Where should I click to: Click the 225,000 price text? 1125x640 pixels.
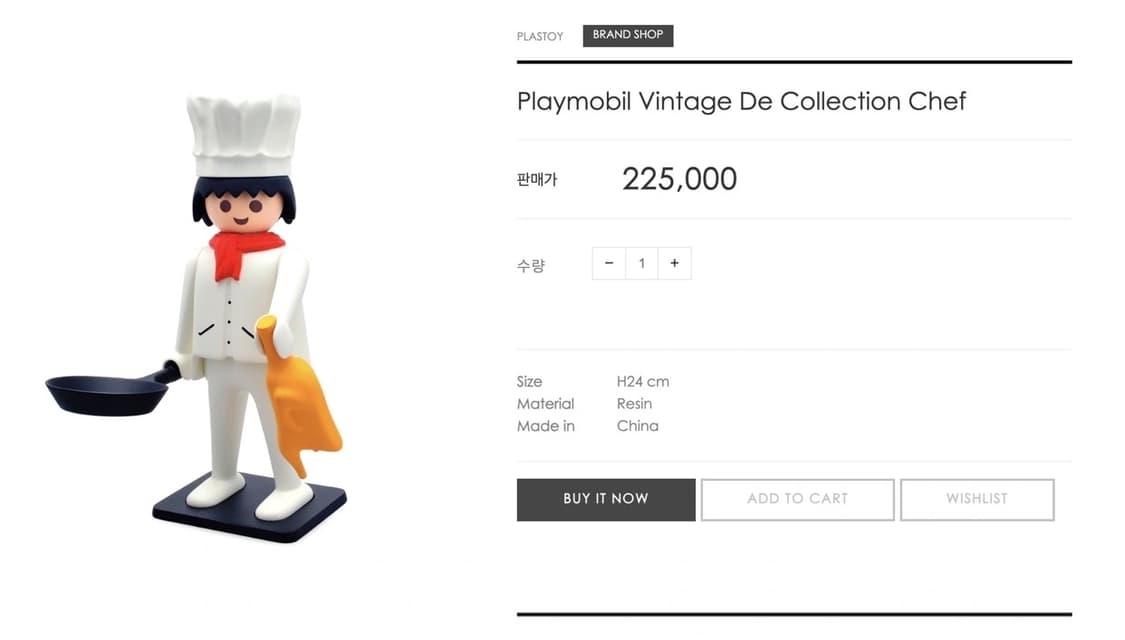coord(679,179)
